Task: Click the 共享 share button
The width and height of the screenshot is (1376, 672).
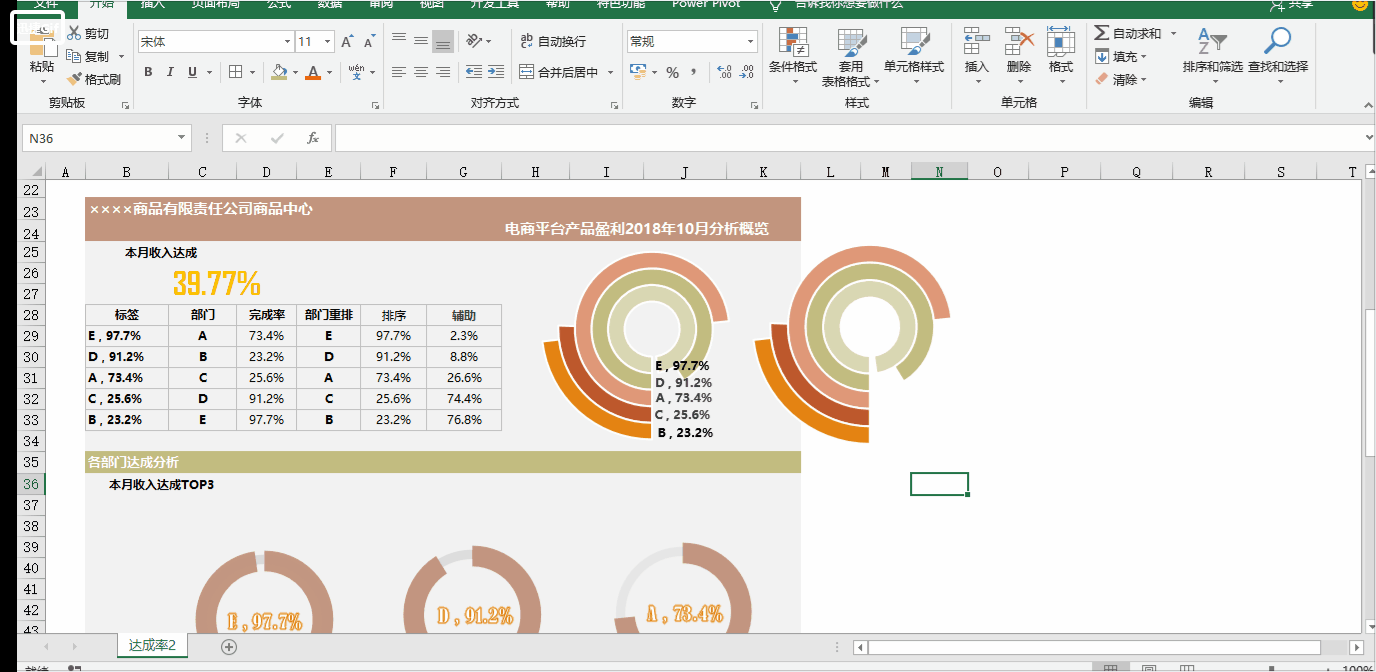Action: pos(1290,5)
